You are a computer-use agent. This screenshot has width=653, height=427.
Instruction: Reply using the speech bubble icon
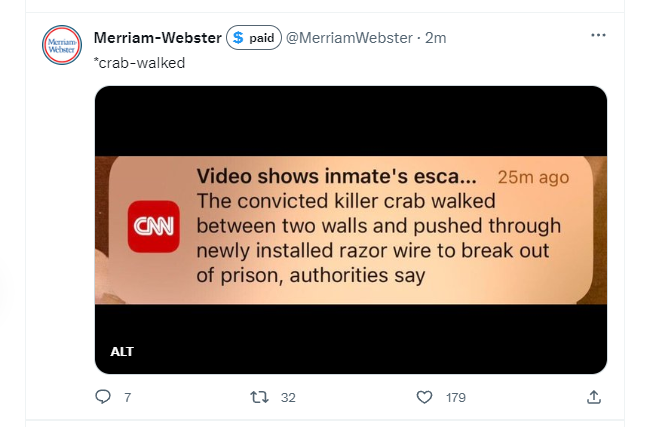click(x=103, y=397)
